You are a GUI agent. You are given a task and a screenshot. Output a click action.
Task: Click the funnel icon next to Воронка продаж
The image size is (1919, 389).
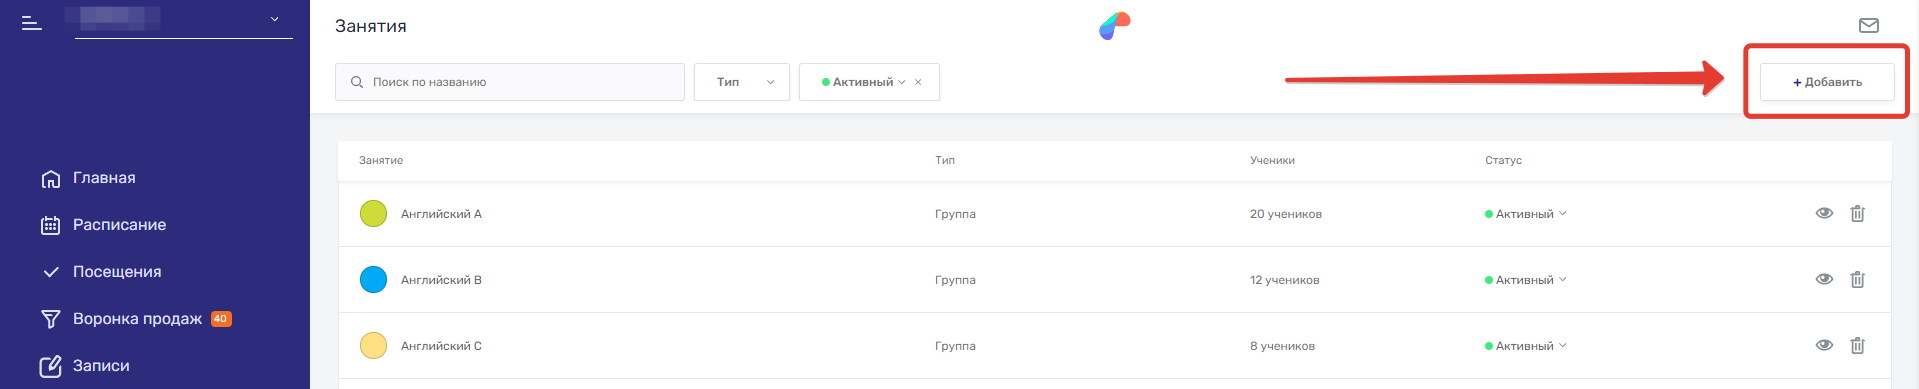pyautogui.click(x=51, y=319)
